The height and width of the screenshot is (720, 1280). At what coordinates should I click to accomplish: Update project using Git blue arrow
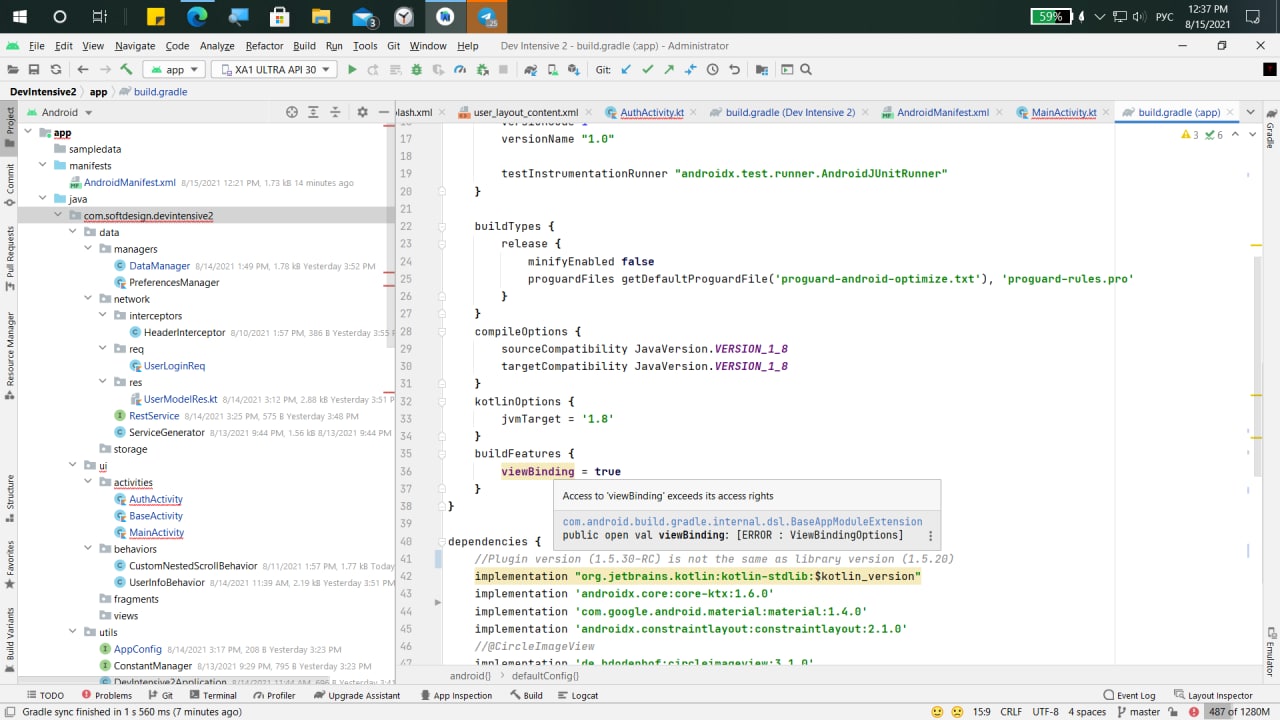click(626, 70)
